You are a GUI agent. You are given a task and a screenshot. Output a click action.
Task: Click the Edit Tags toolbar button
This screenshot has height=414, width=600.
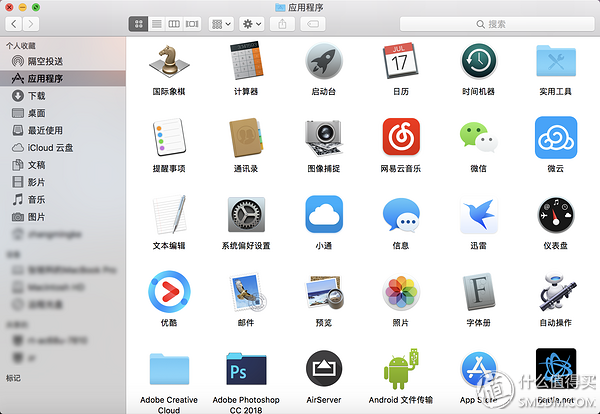313,24
